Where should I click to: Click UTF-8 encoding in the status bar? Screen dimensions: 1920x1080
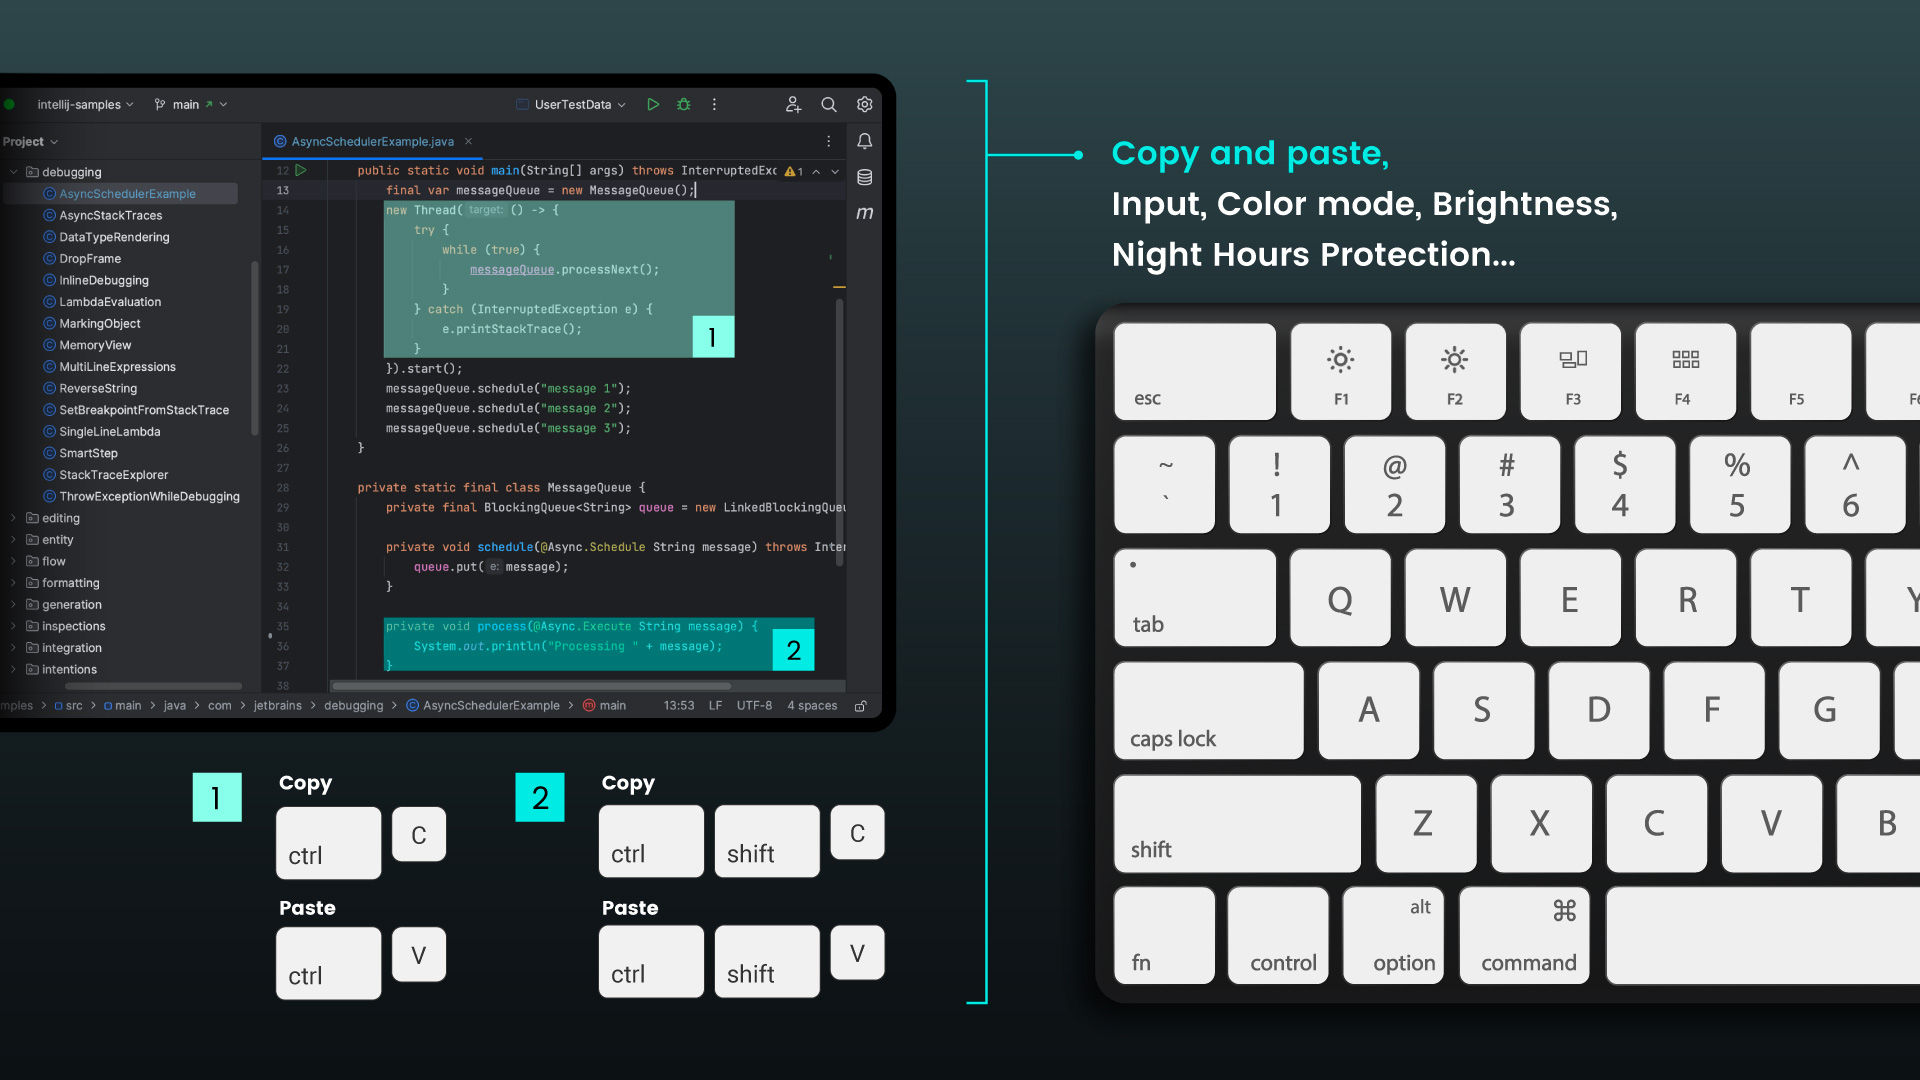[754, 705]
